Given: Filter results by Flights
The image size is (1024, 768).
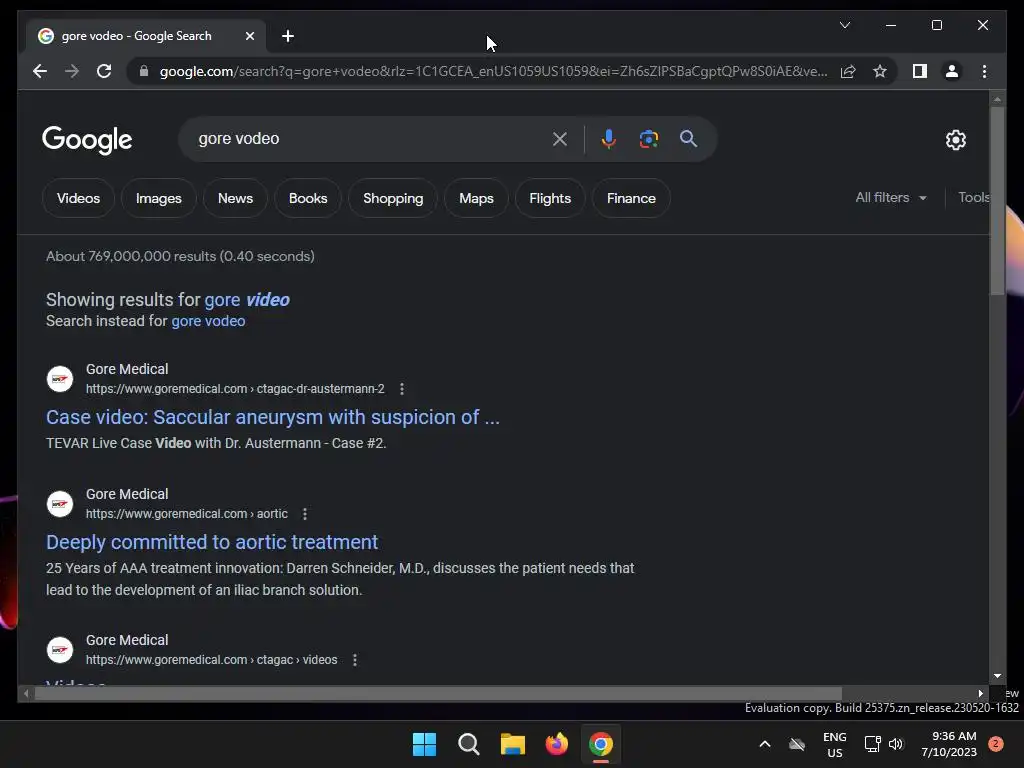Looking at the screenshot, I should pyautogui.click(x=550, y=198).
